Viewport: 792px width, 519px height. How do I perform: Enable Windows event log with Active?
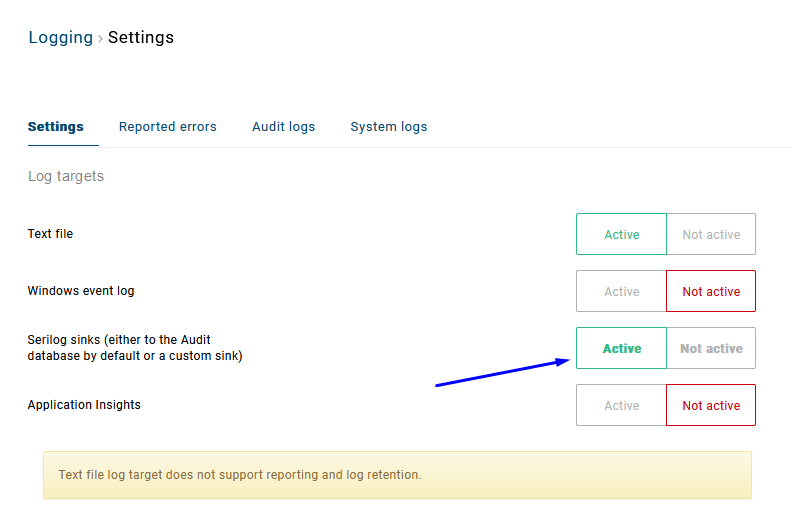pos(621,291)
